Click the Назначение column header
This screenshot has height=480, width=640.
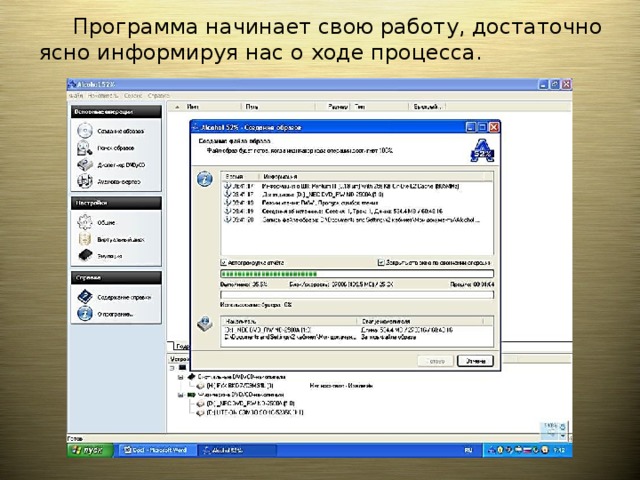coord(289,321)
